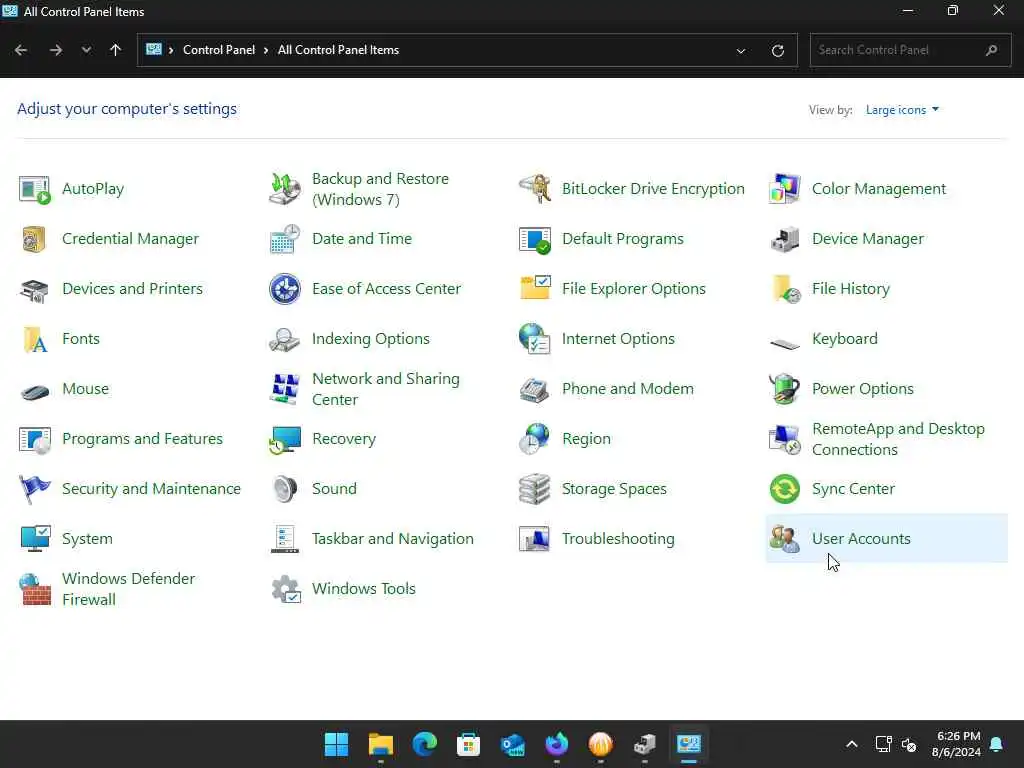Click Windows Defender Firewall brick icon
1024x768 pixels.
click(35, 589)
